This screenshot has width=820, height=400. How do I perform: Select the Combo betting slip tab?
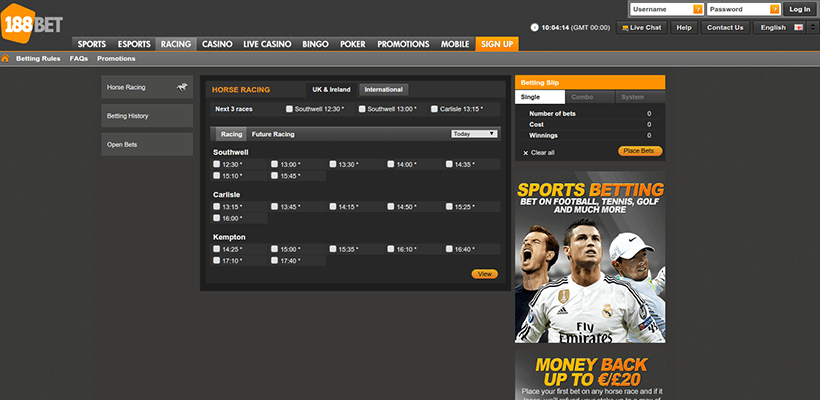(x=590, y=97)
